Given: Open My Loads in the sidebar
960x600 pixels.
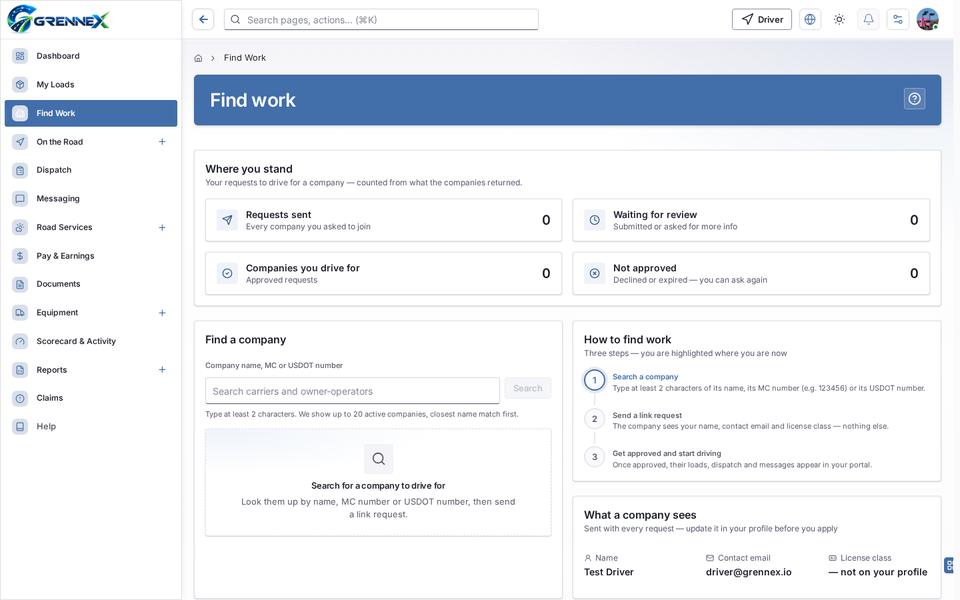Looking at the screenshot, I should 91,84.
